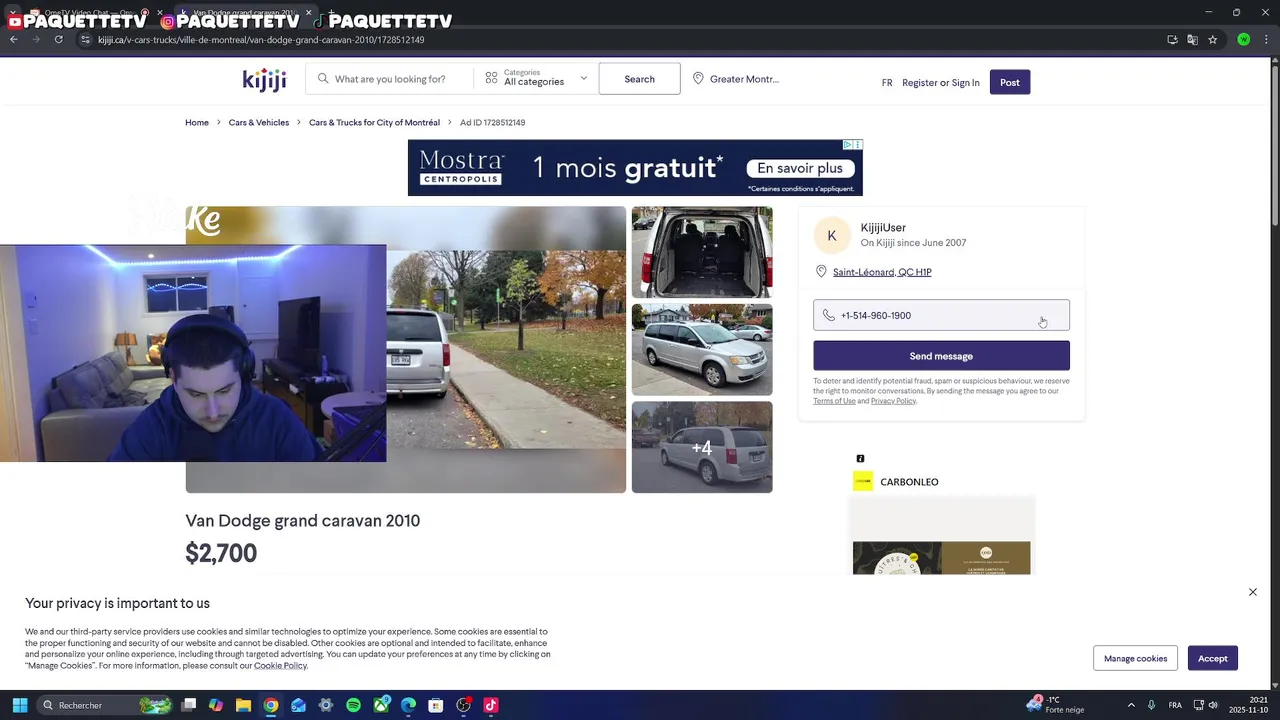Click the phone icon next to +1-514-960-1900

(828, 315)
